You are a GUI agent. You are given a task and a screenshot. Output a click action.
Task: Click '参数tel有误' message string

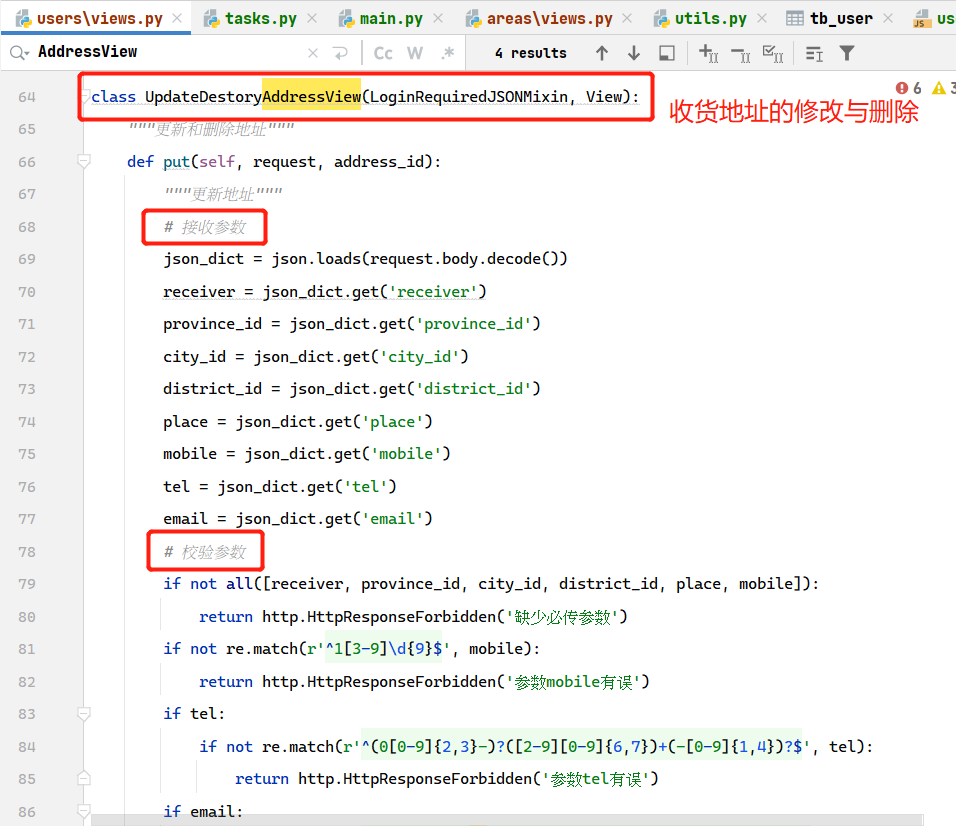[x=596, y=779]
